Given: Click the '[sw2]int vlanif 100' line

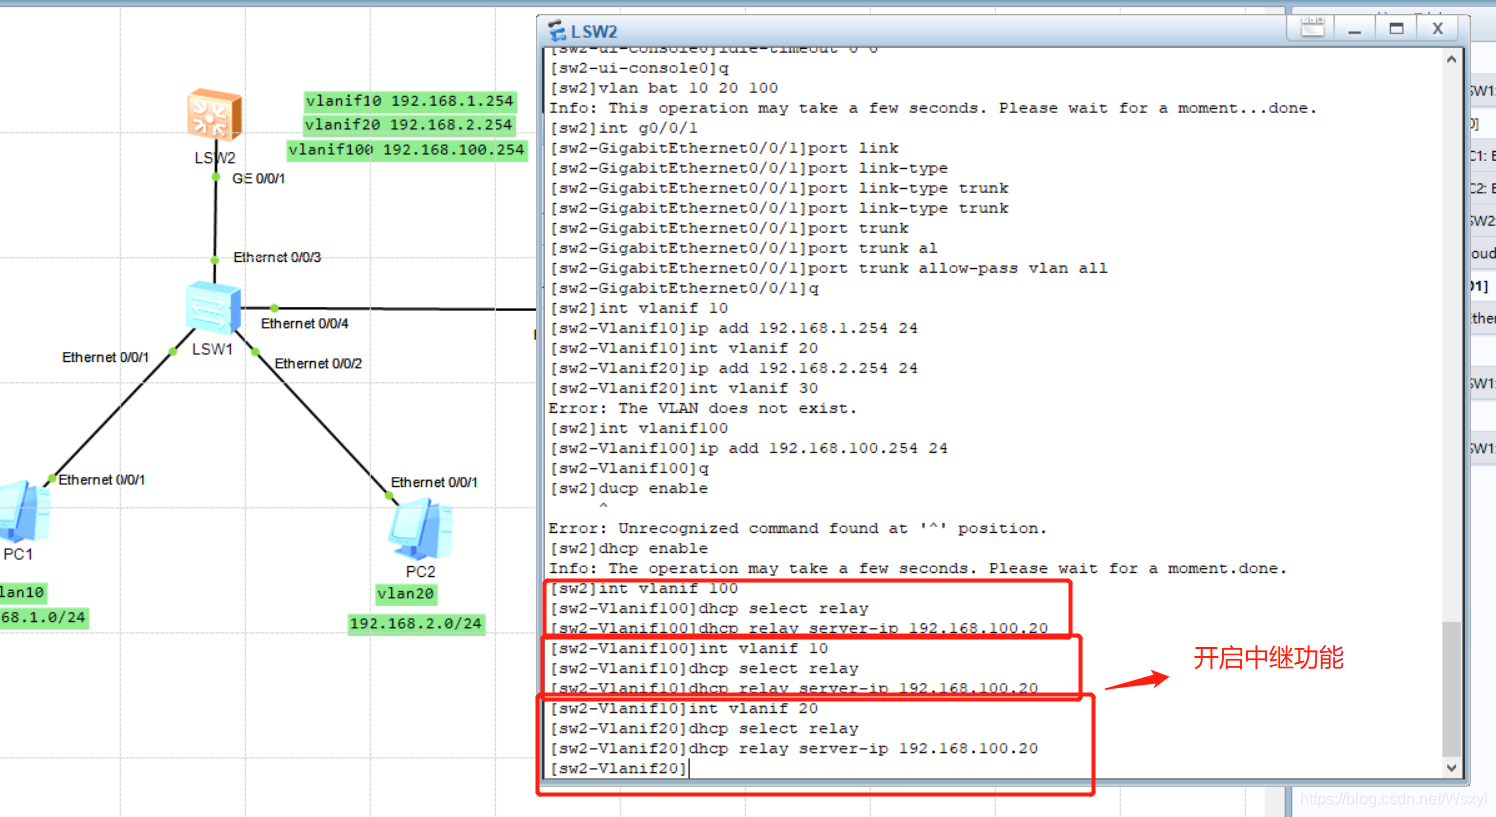Looking at the screenshot, I should click(x=643, y=588).
